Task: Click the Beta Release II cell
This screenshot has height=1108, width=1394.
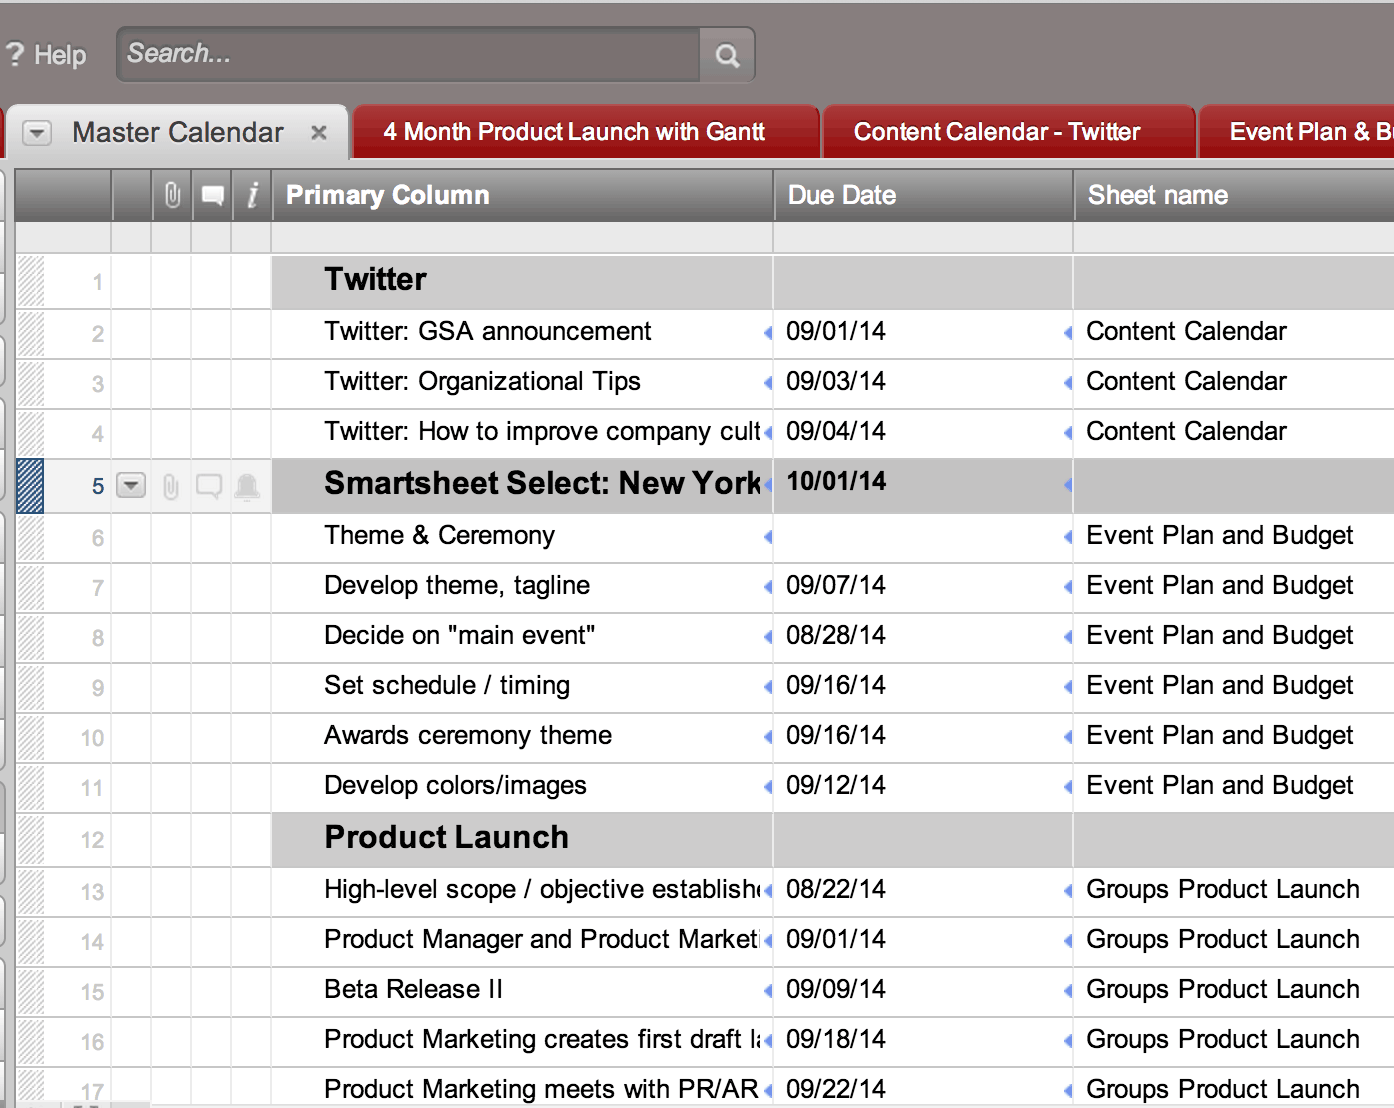Action: (x=413, y=989)
